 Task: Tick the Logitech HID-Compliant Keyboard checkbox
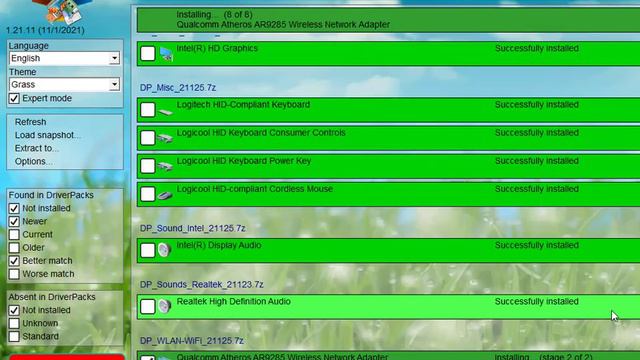pyautogui.click(x=148, y=110)
